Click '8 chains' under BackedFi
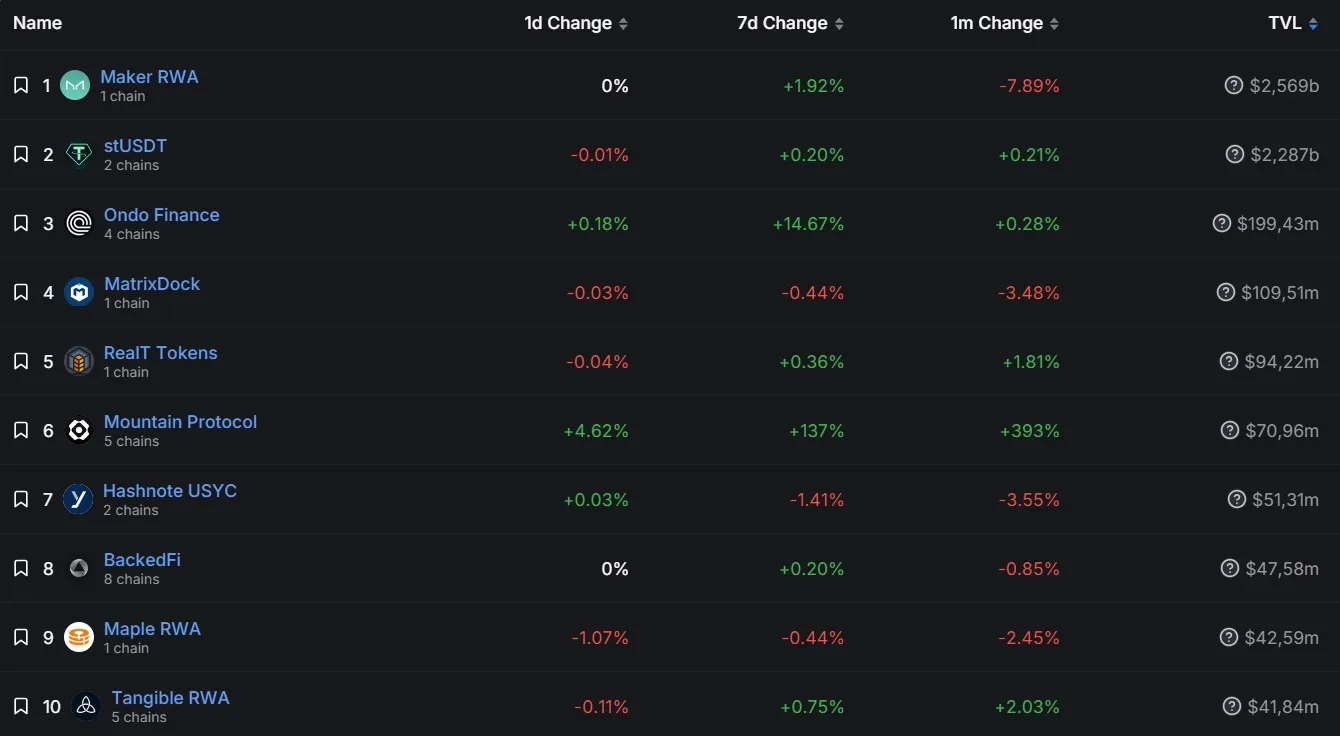The width and height of the screenshot is (1340, 736). (x=132, y=579)
